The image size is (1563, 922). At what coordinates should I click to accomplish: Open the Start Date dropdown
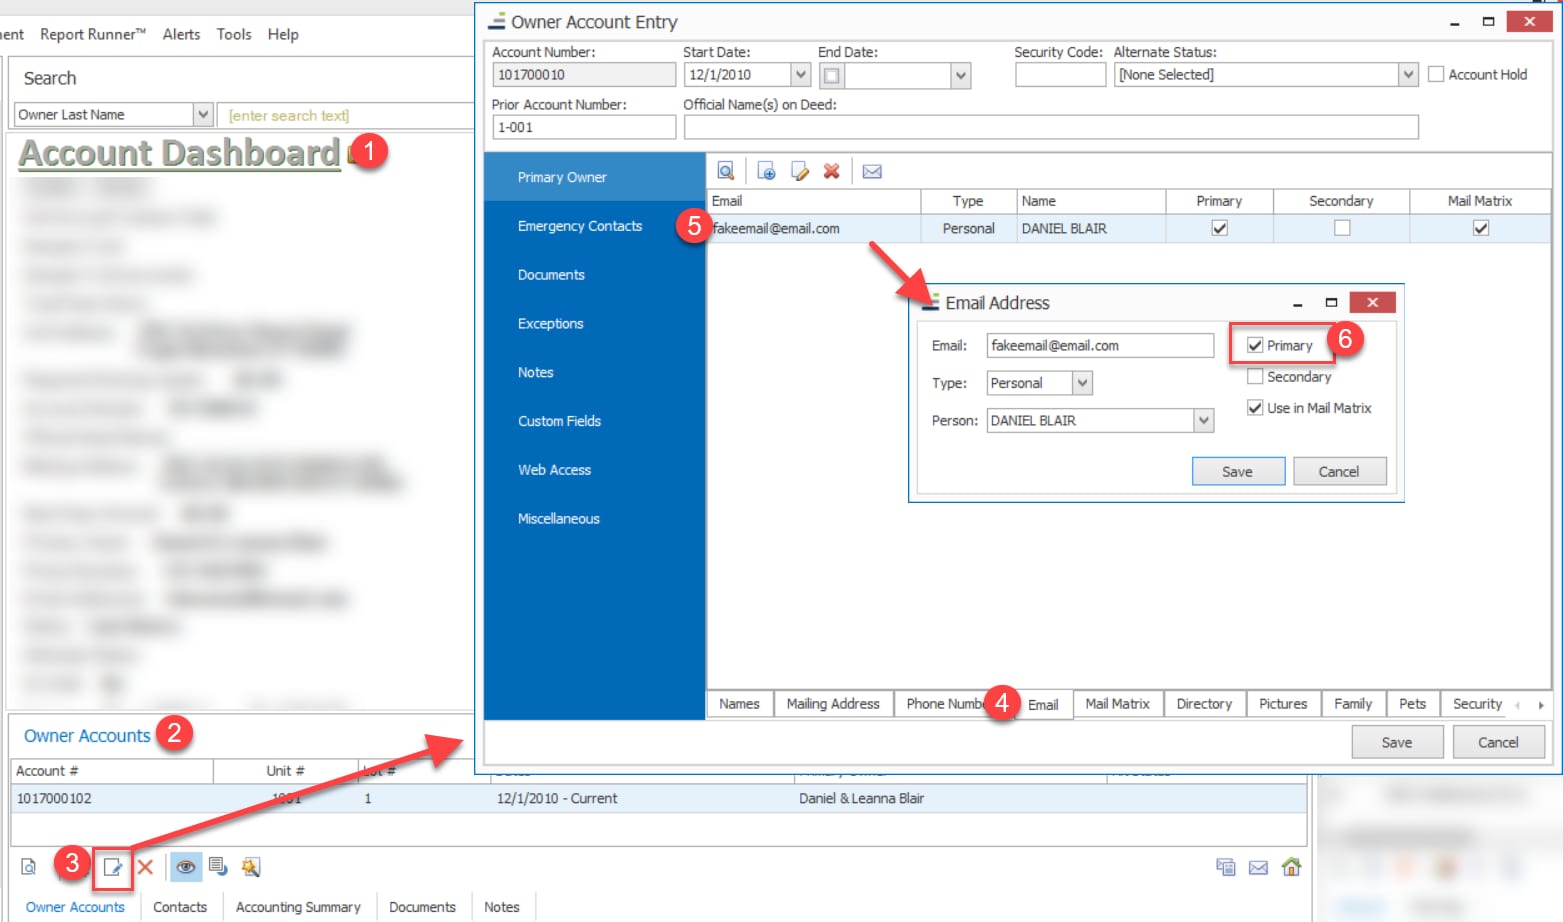click(800, 75)
